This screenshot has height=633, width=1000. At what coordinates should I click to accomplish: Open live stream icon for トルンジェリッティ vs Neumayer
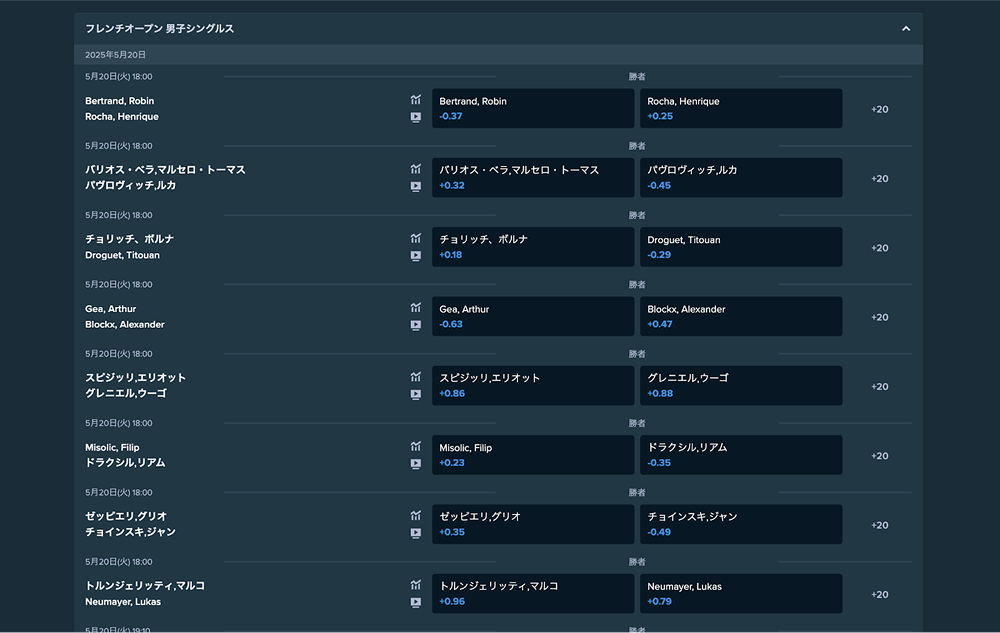(x=416, y=602)
